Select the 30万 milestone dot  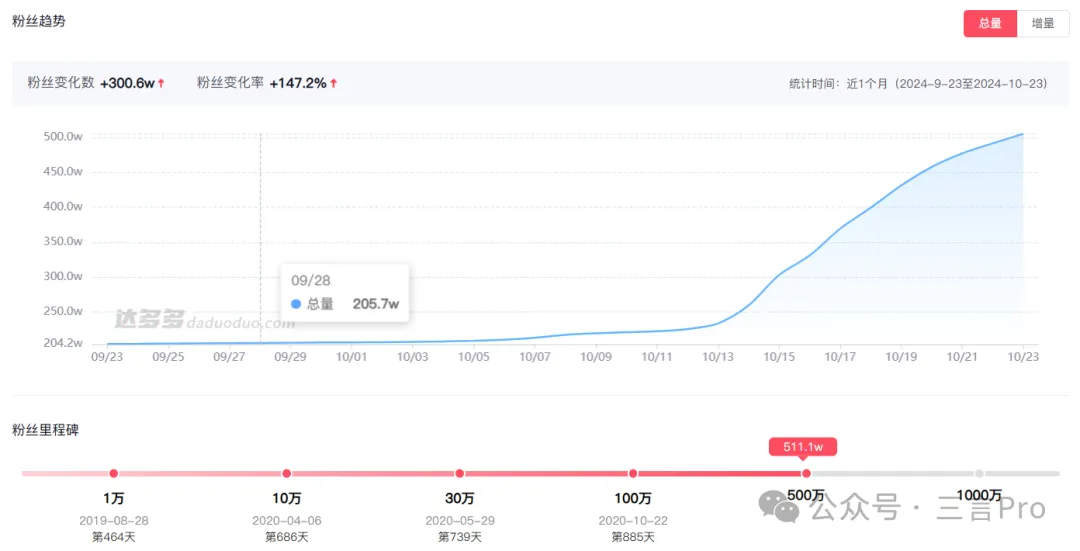(460, 473)
